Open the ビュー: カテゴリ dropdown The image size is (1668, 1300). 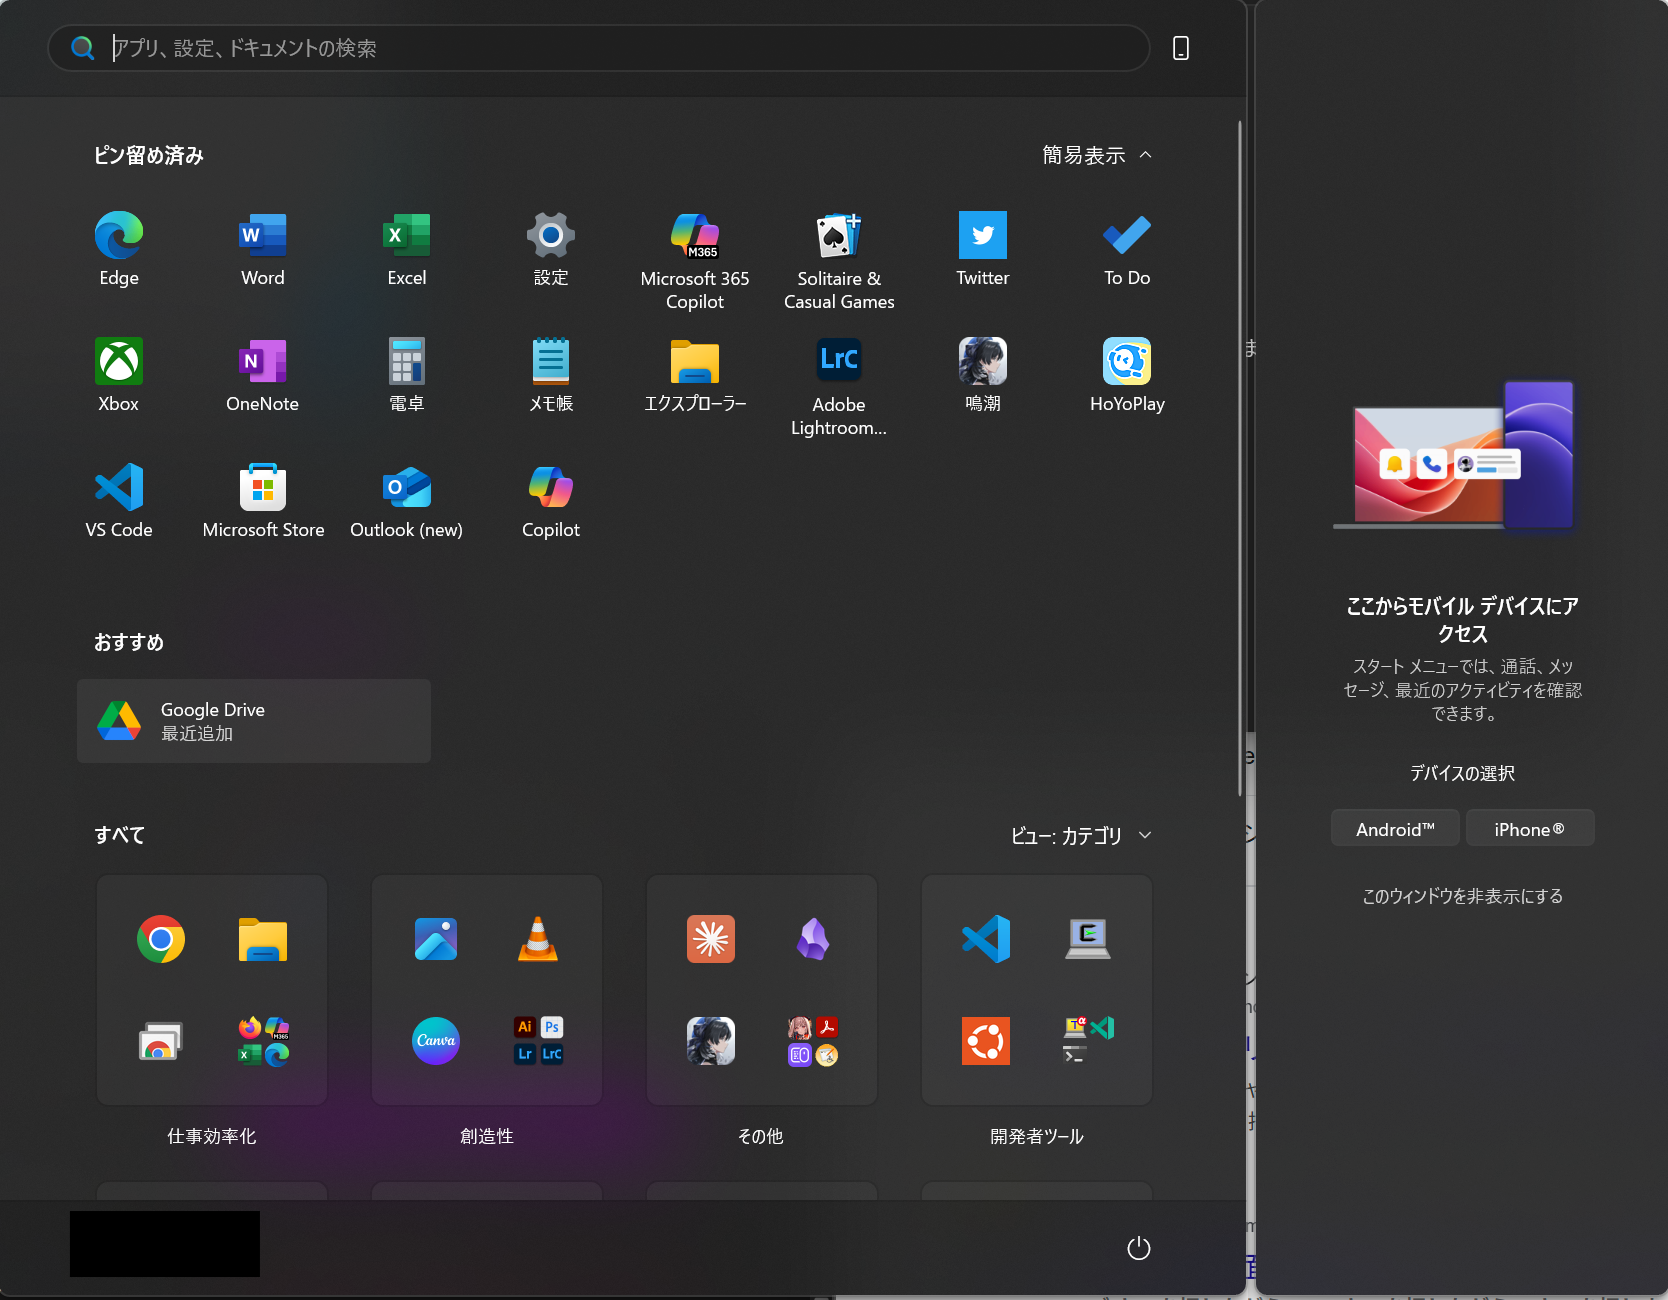(x=1080, y=836)
